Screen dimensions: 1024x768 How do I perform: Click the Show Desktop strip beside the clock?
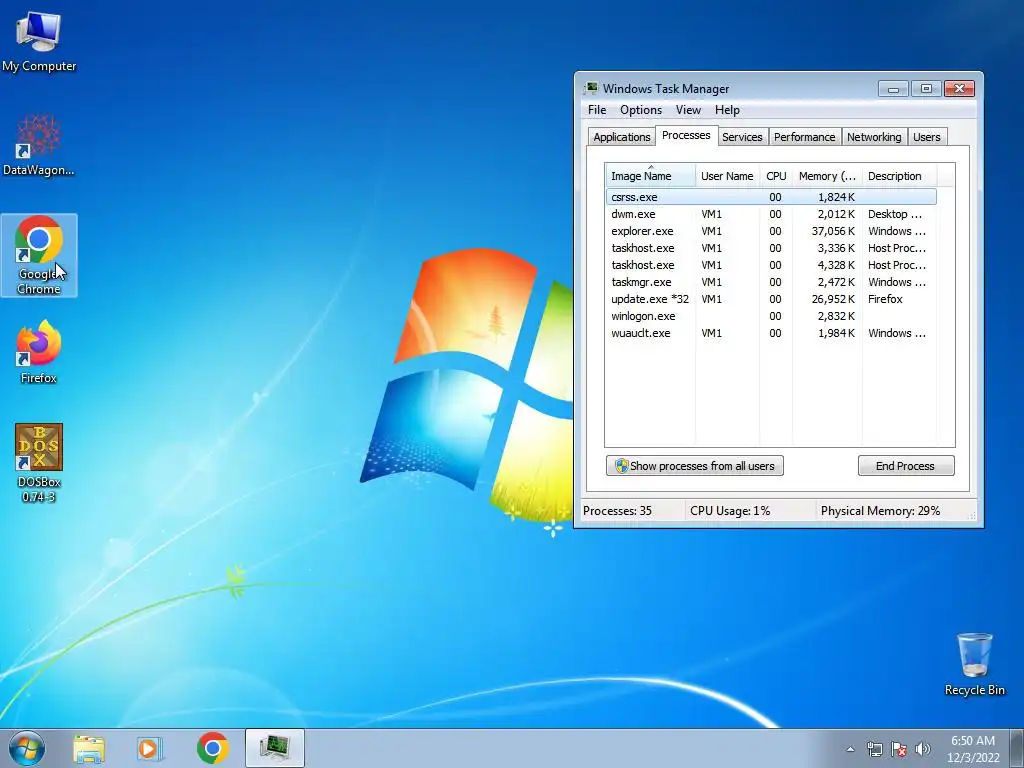pyautogui.click(x=1017, y=749)
